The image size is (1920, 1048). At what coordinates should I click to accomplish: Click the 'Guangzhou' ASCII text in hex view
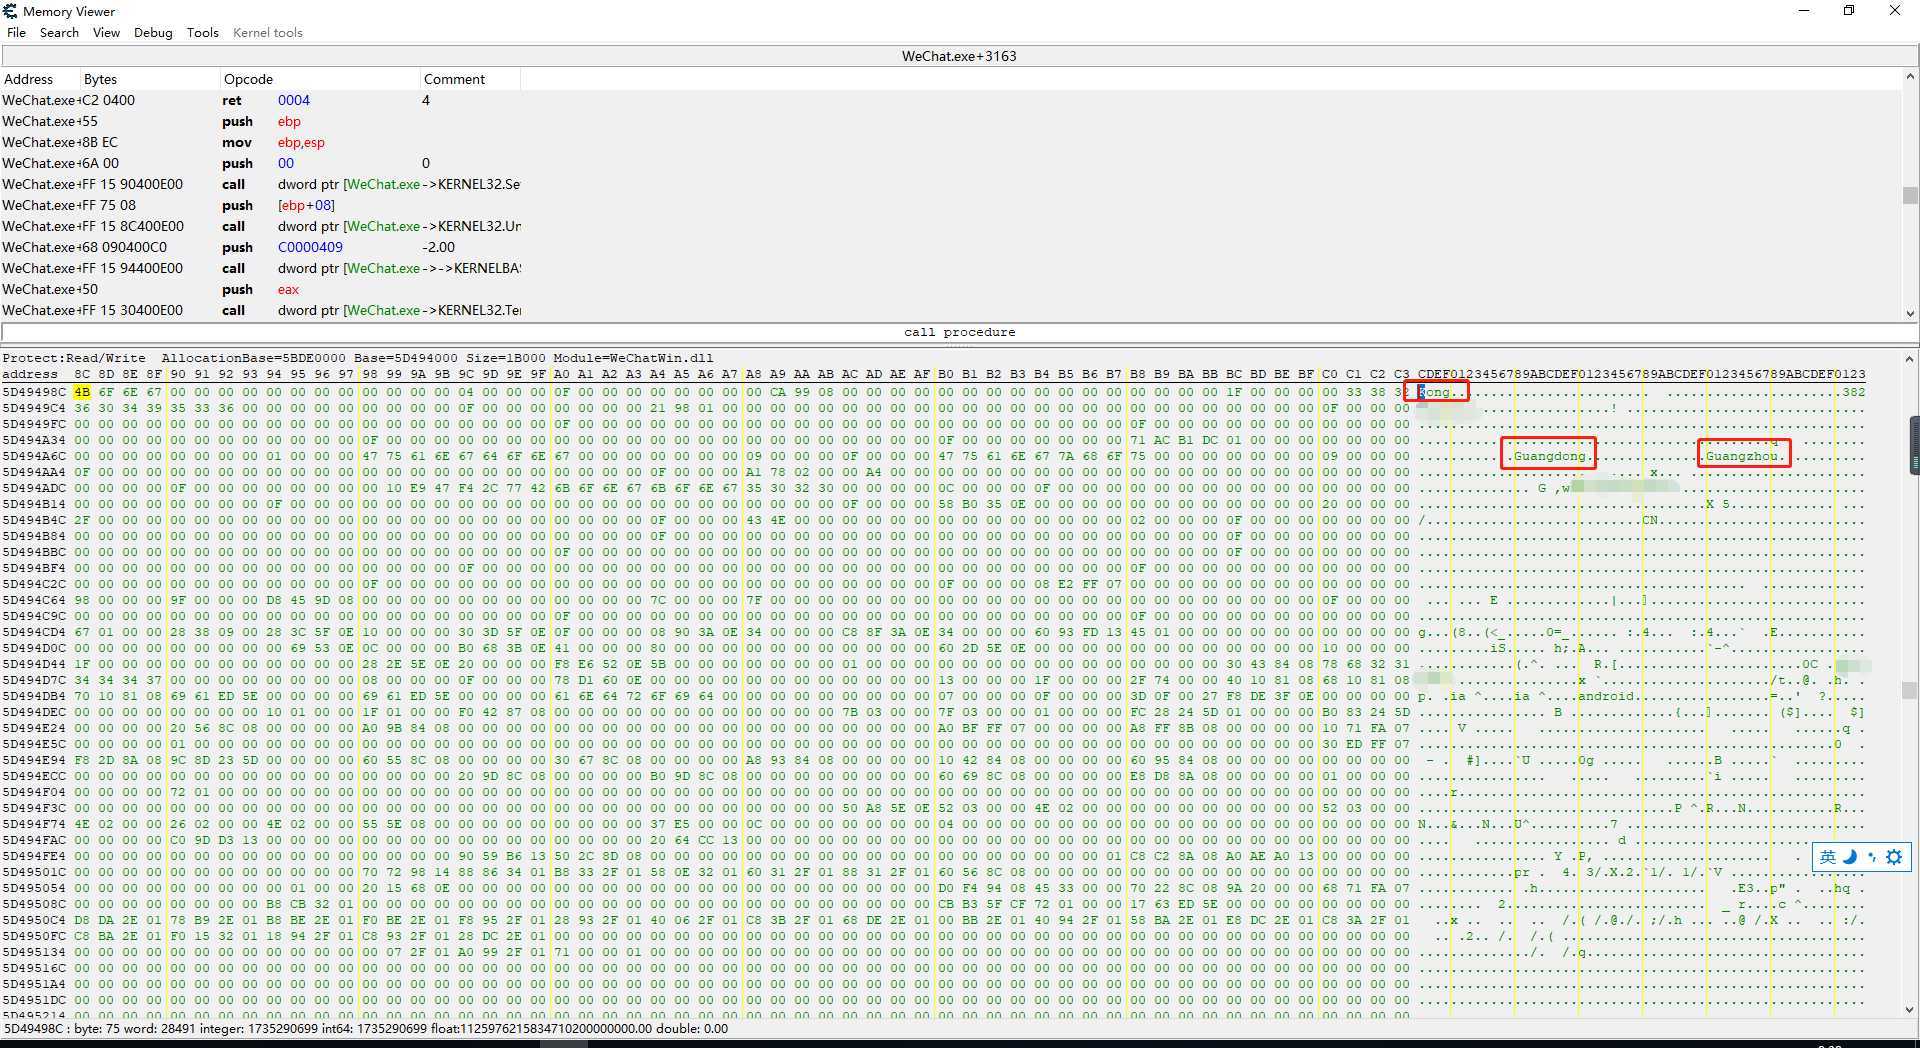point(1742,456)
